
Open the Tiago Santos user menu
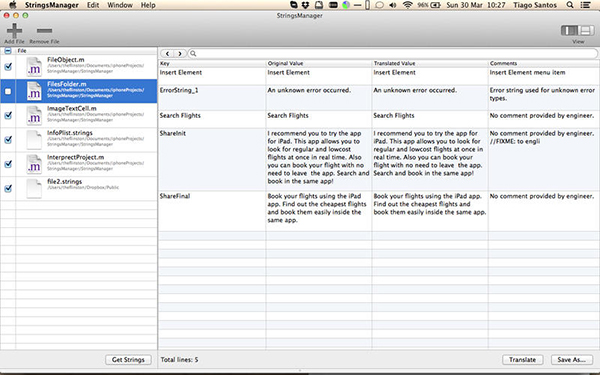535,5
